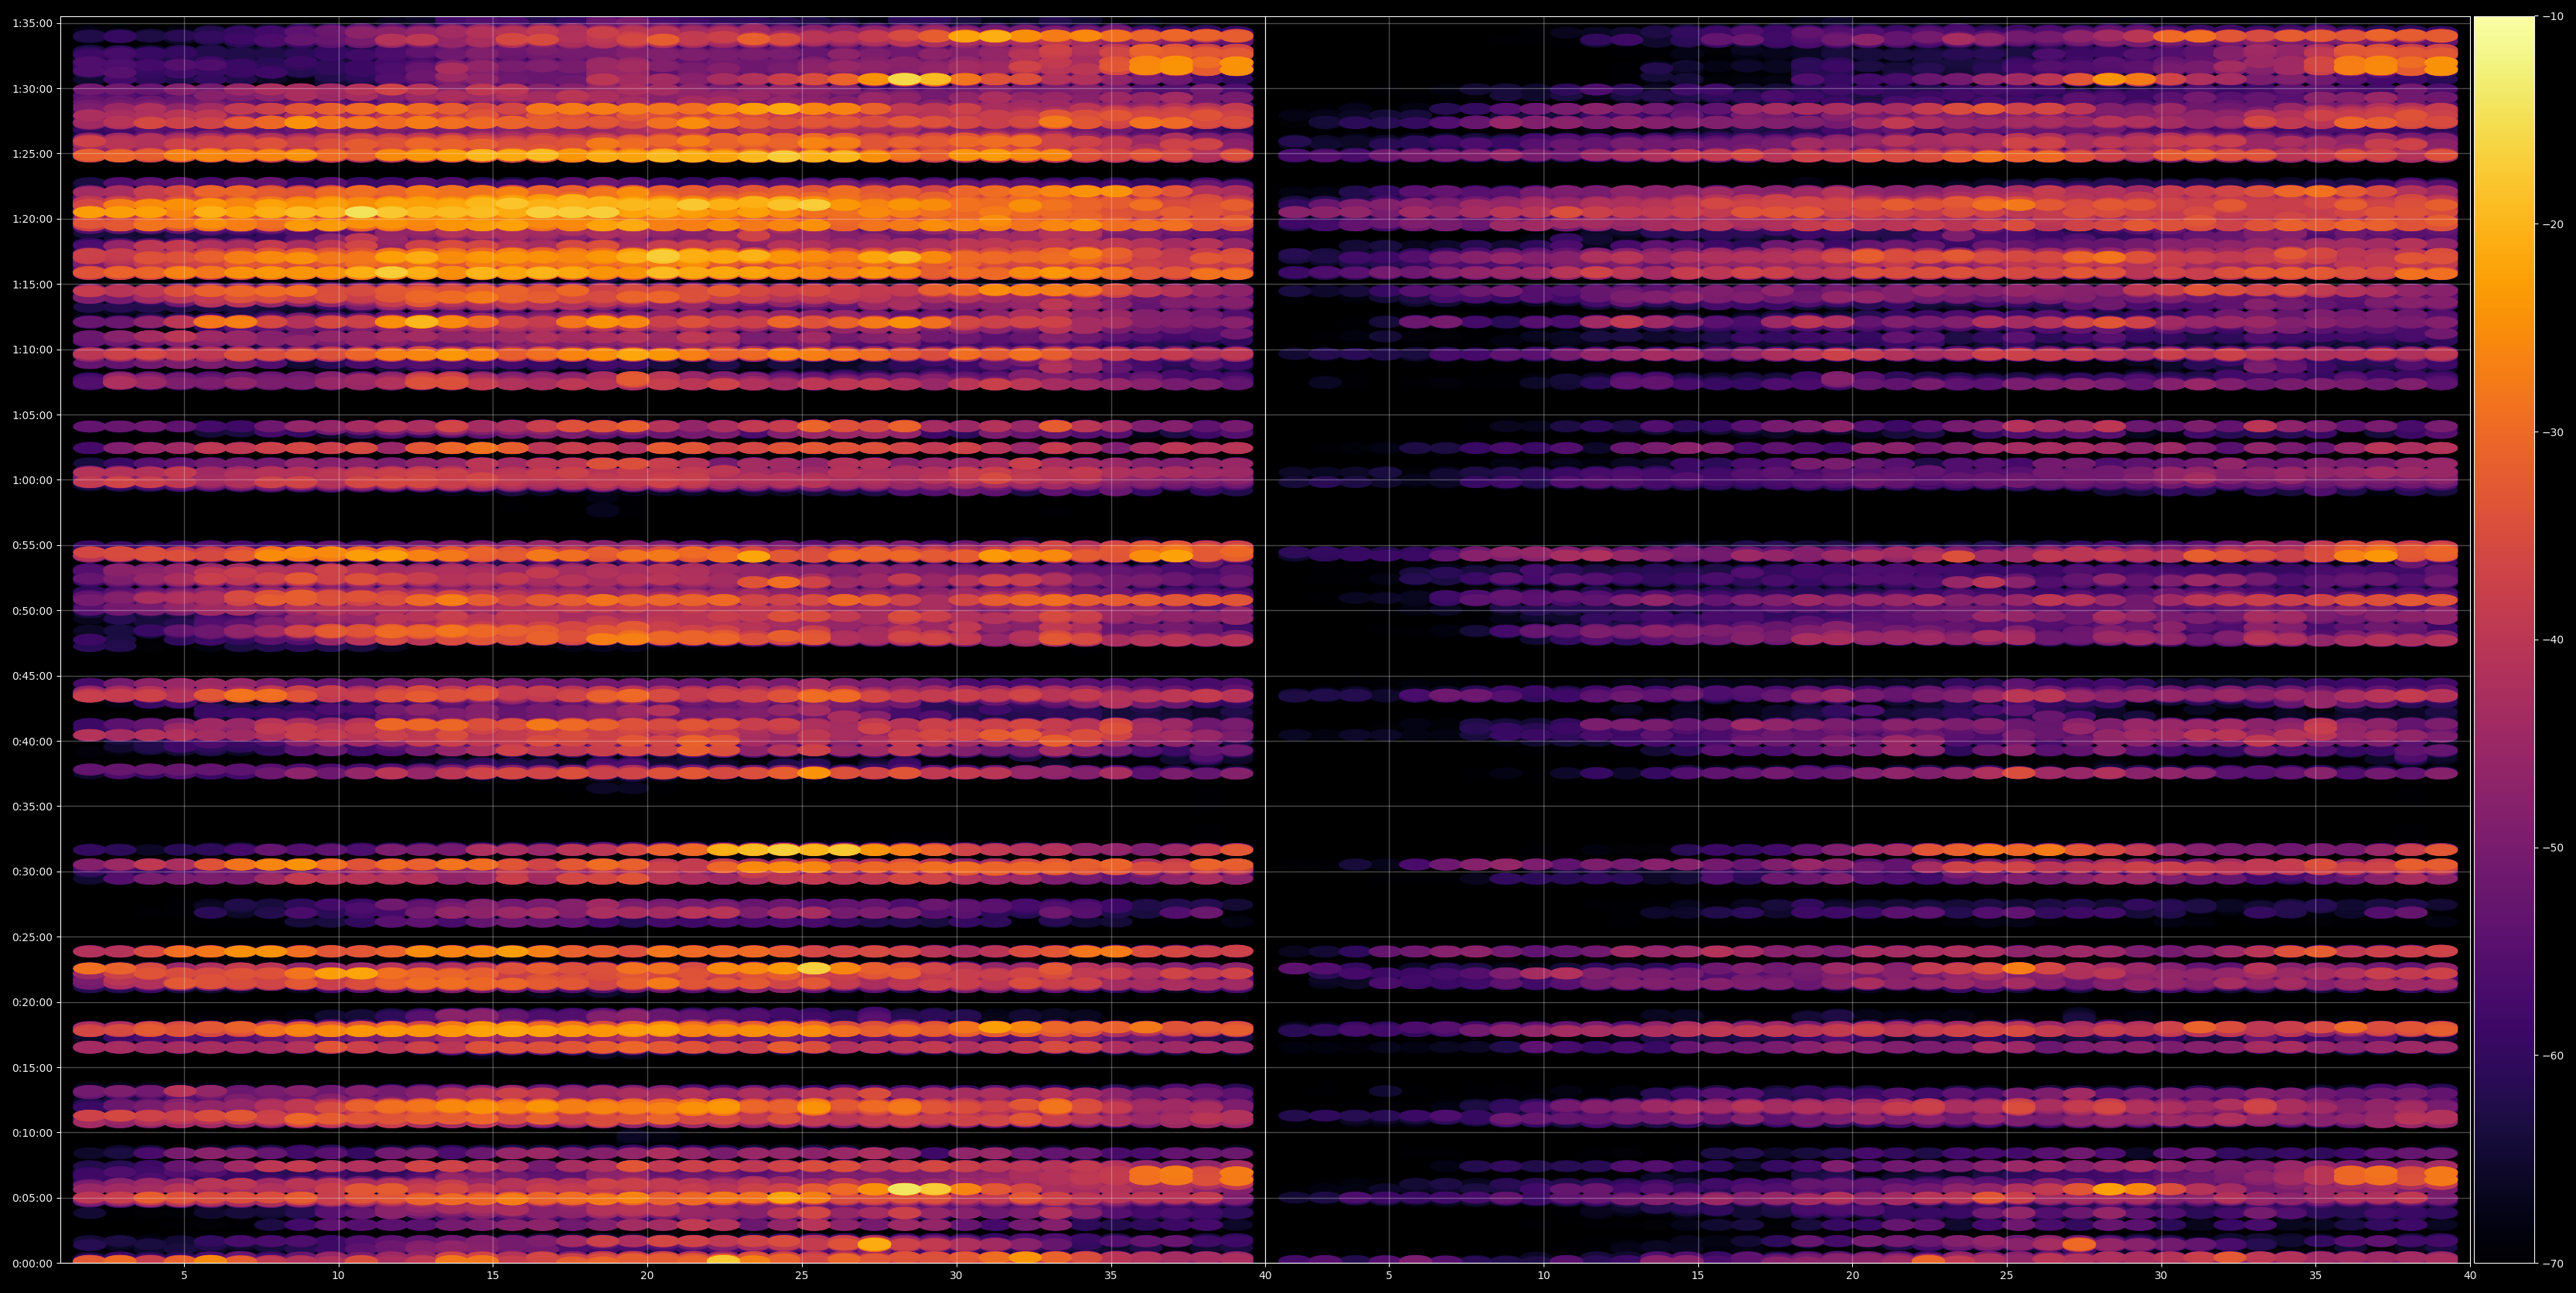This screenshot has height=1293, width=2576.
Task: Click the 0:00:00 time axis label
Action: (x=32, y=1263)
